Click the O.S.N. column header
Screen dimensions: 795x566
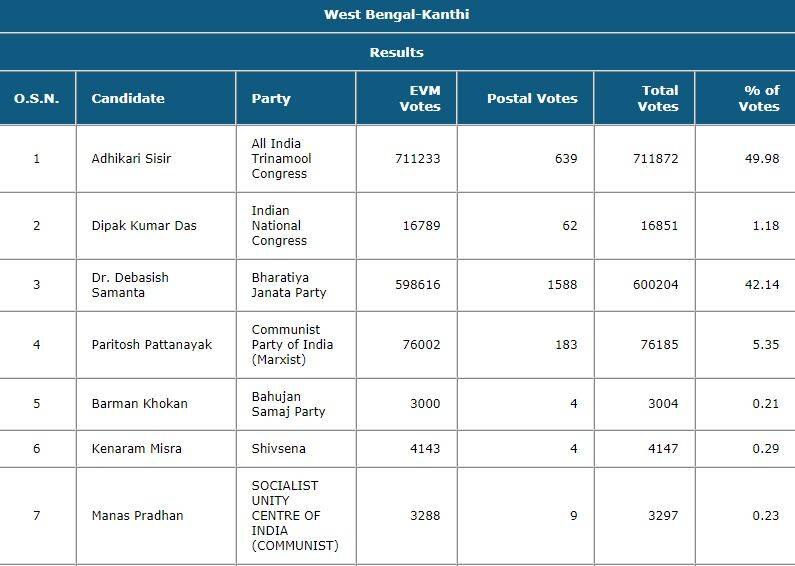coord(37,98)
